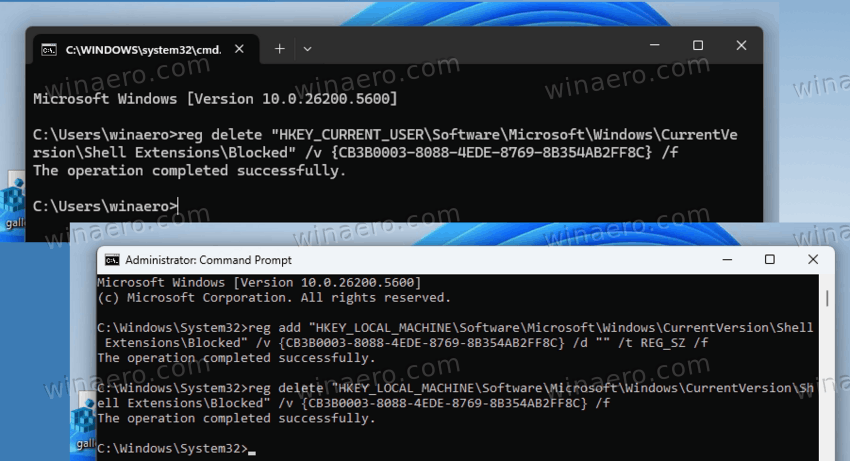Click 'The operation completed successfully.' in Terminal window
Image resolution: width=850 pixels, height=461 pixels.
189,170
